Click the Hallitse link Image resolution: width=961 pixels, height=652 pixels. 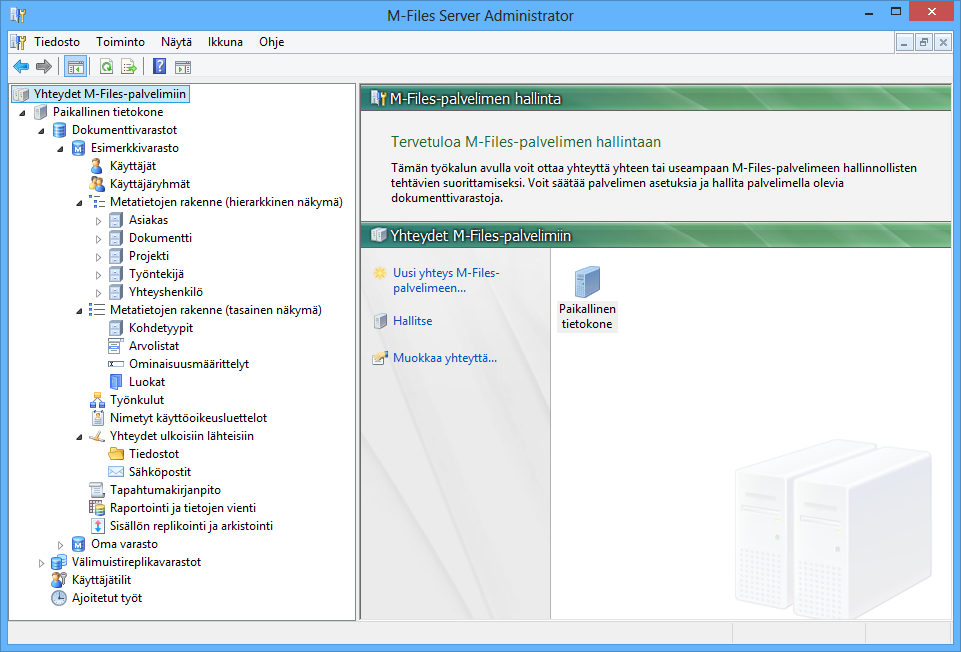click(x=412, y=320)
